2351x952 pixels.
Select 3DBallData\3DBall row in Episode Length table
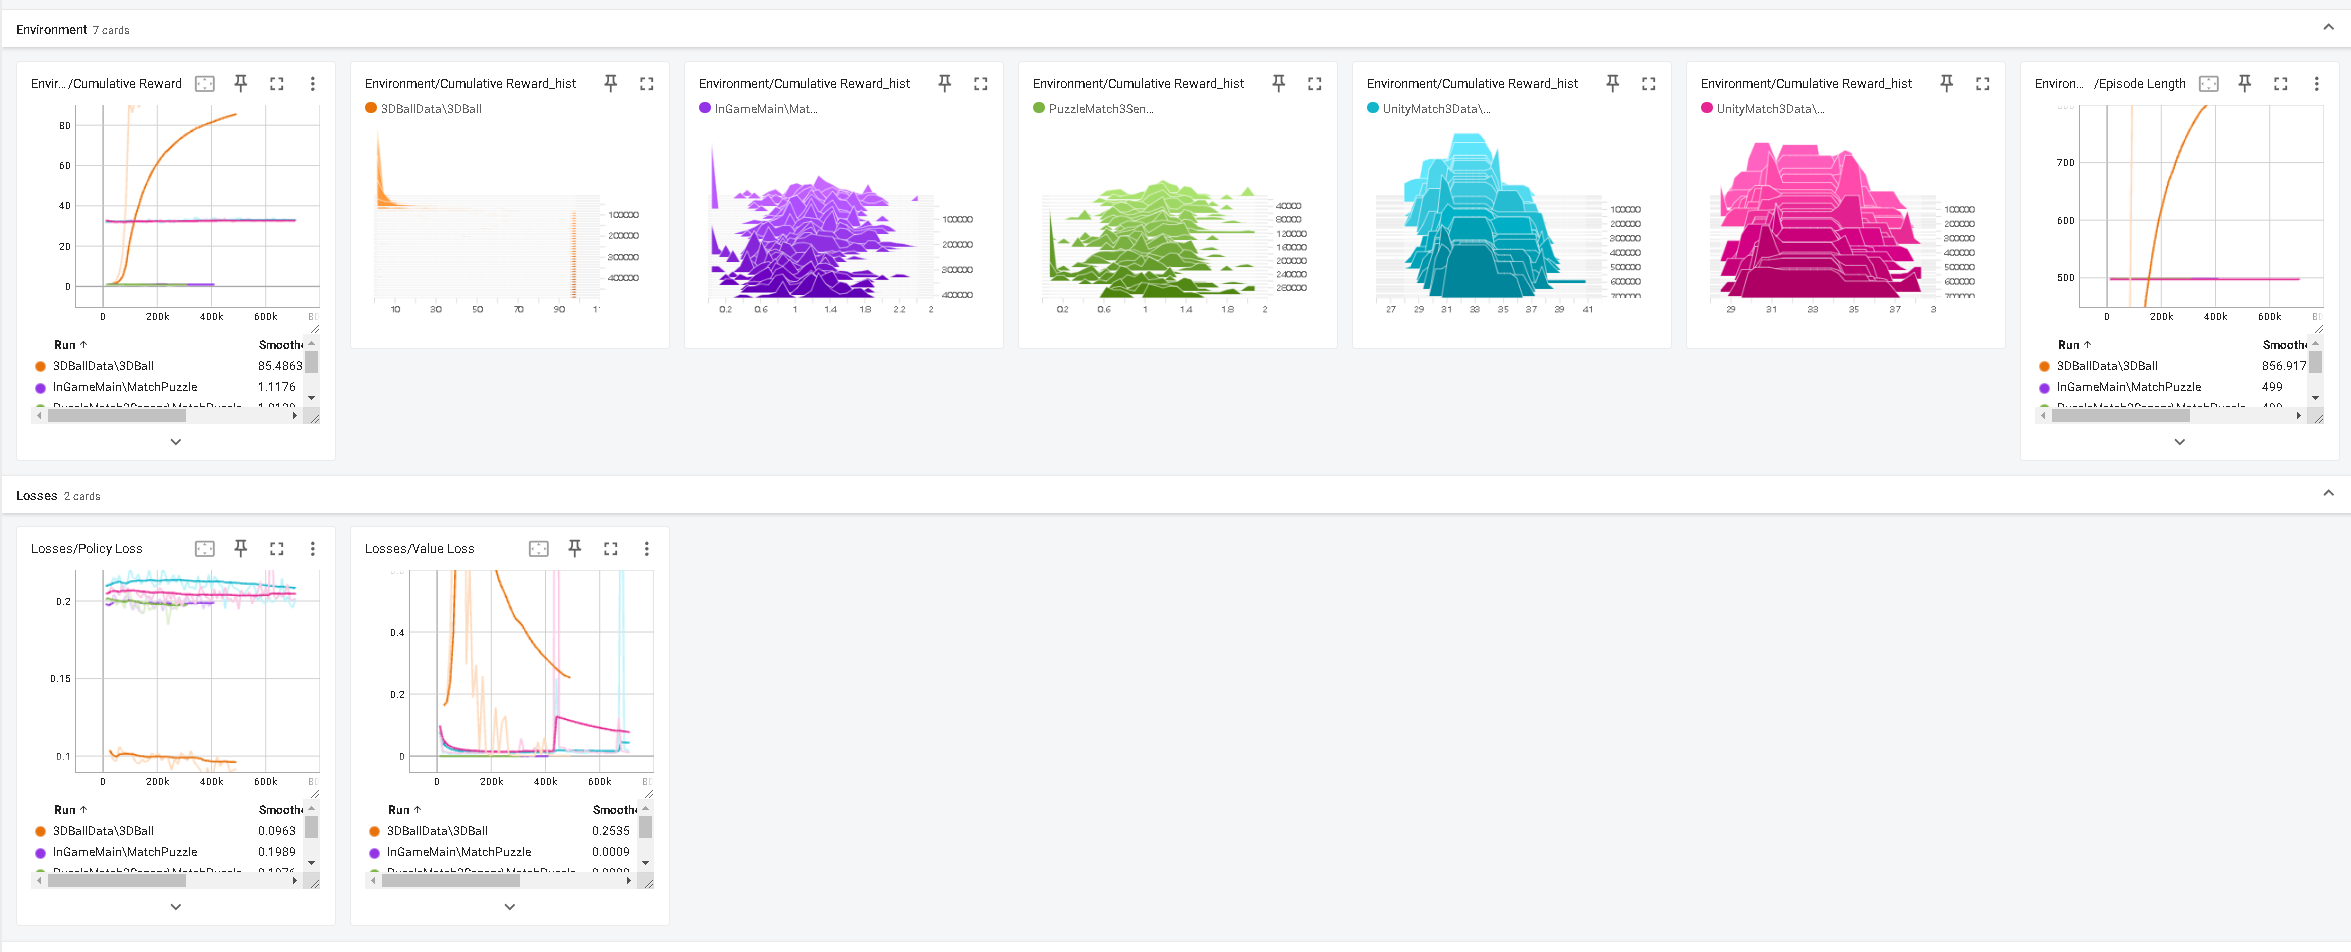[x=2171, y=366]
